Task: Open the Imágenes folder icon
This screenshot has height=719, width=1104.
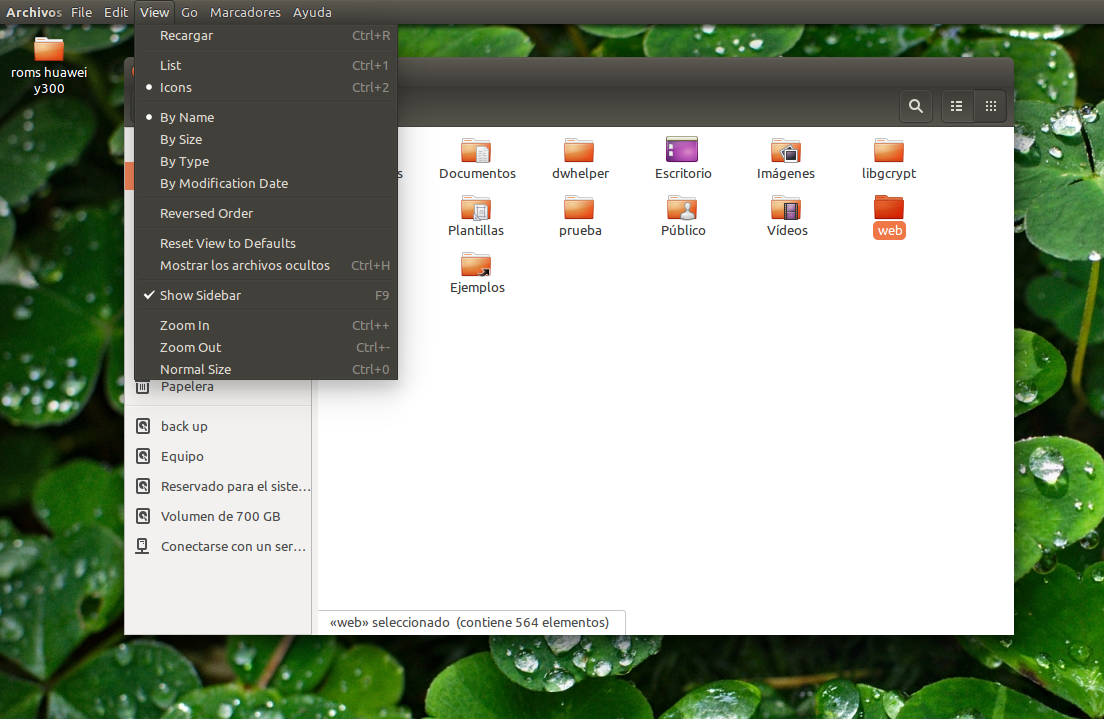Action: pos(786,152)
